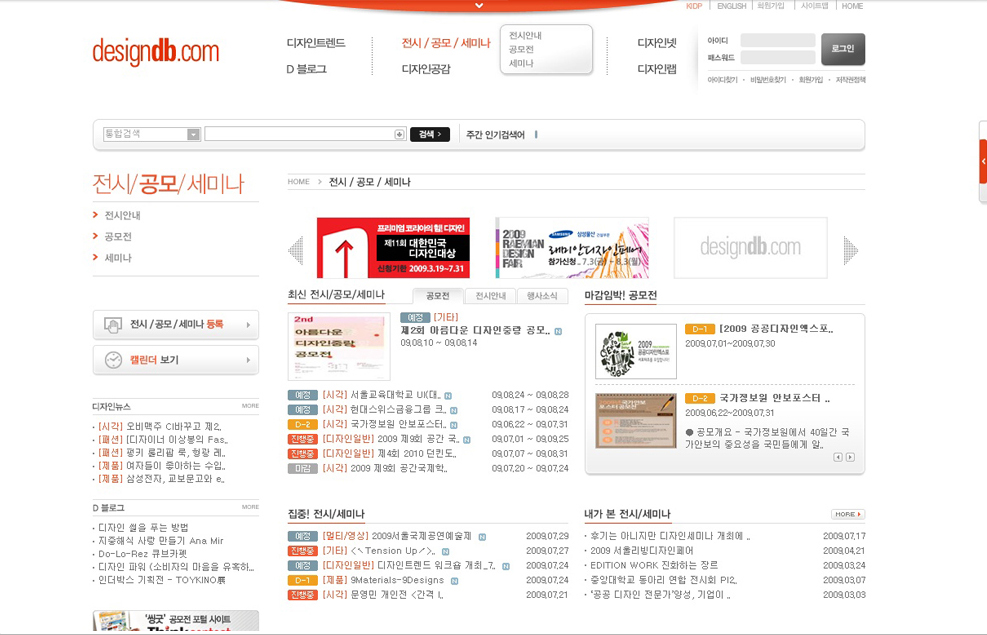
Task: Switch to the 전시안내 tab
Action: point(490,296)
